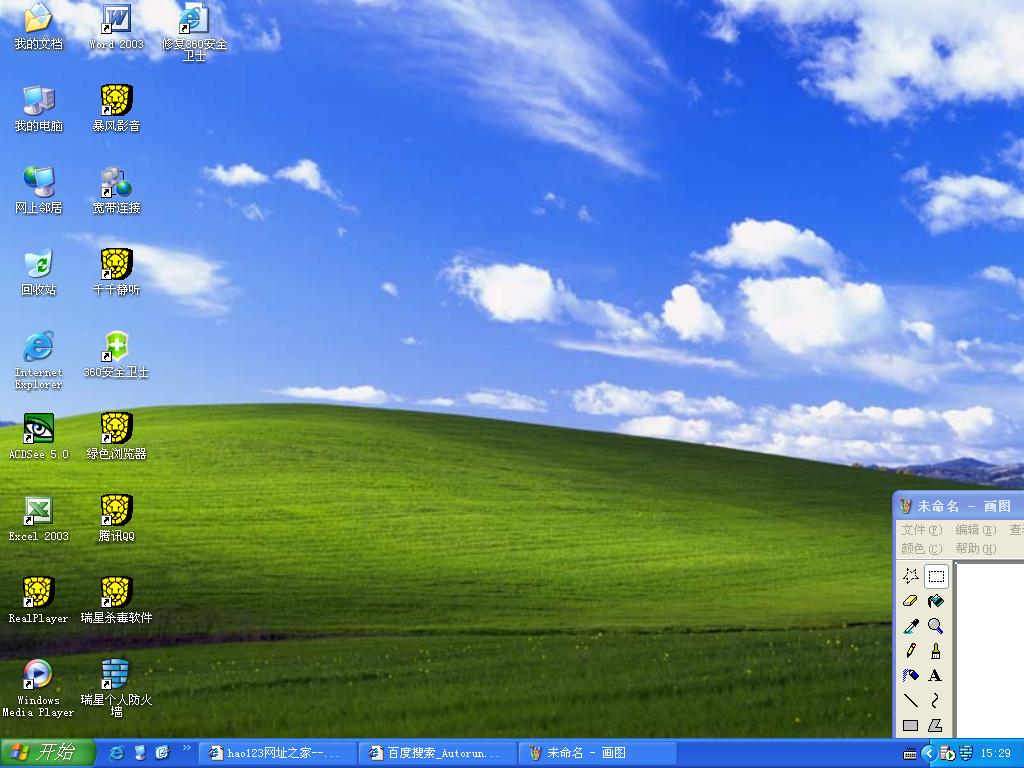Screen dimensions: 1024x768
Task: Select the straight Line tool in Paint
Action: (910, 700)
